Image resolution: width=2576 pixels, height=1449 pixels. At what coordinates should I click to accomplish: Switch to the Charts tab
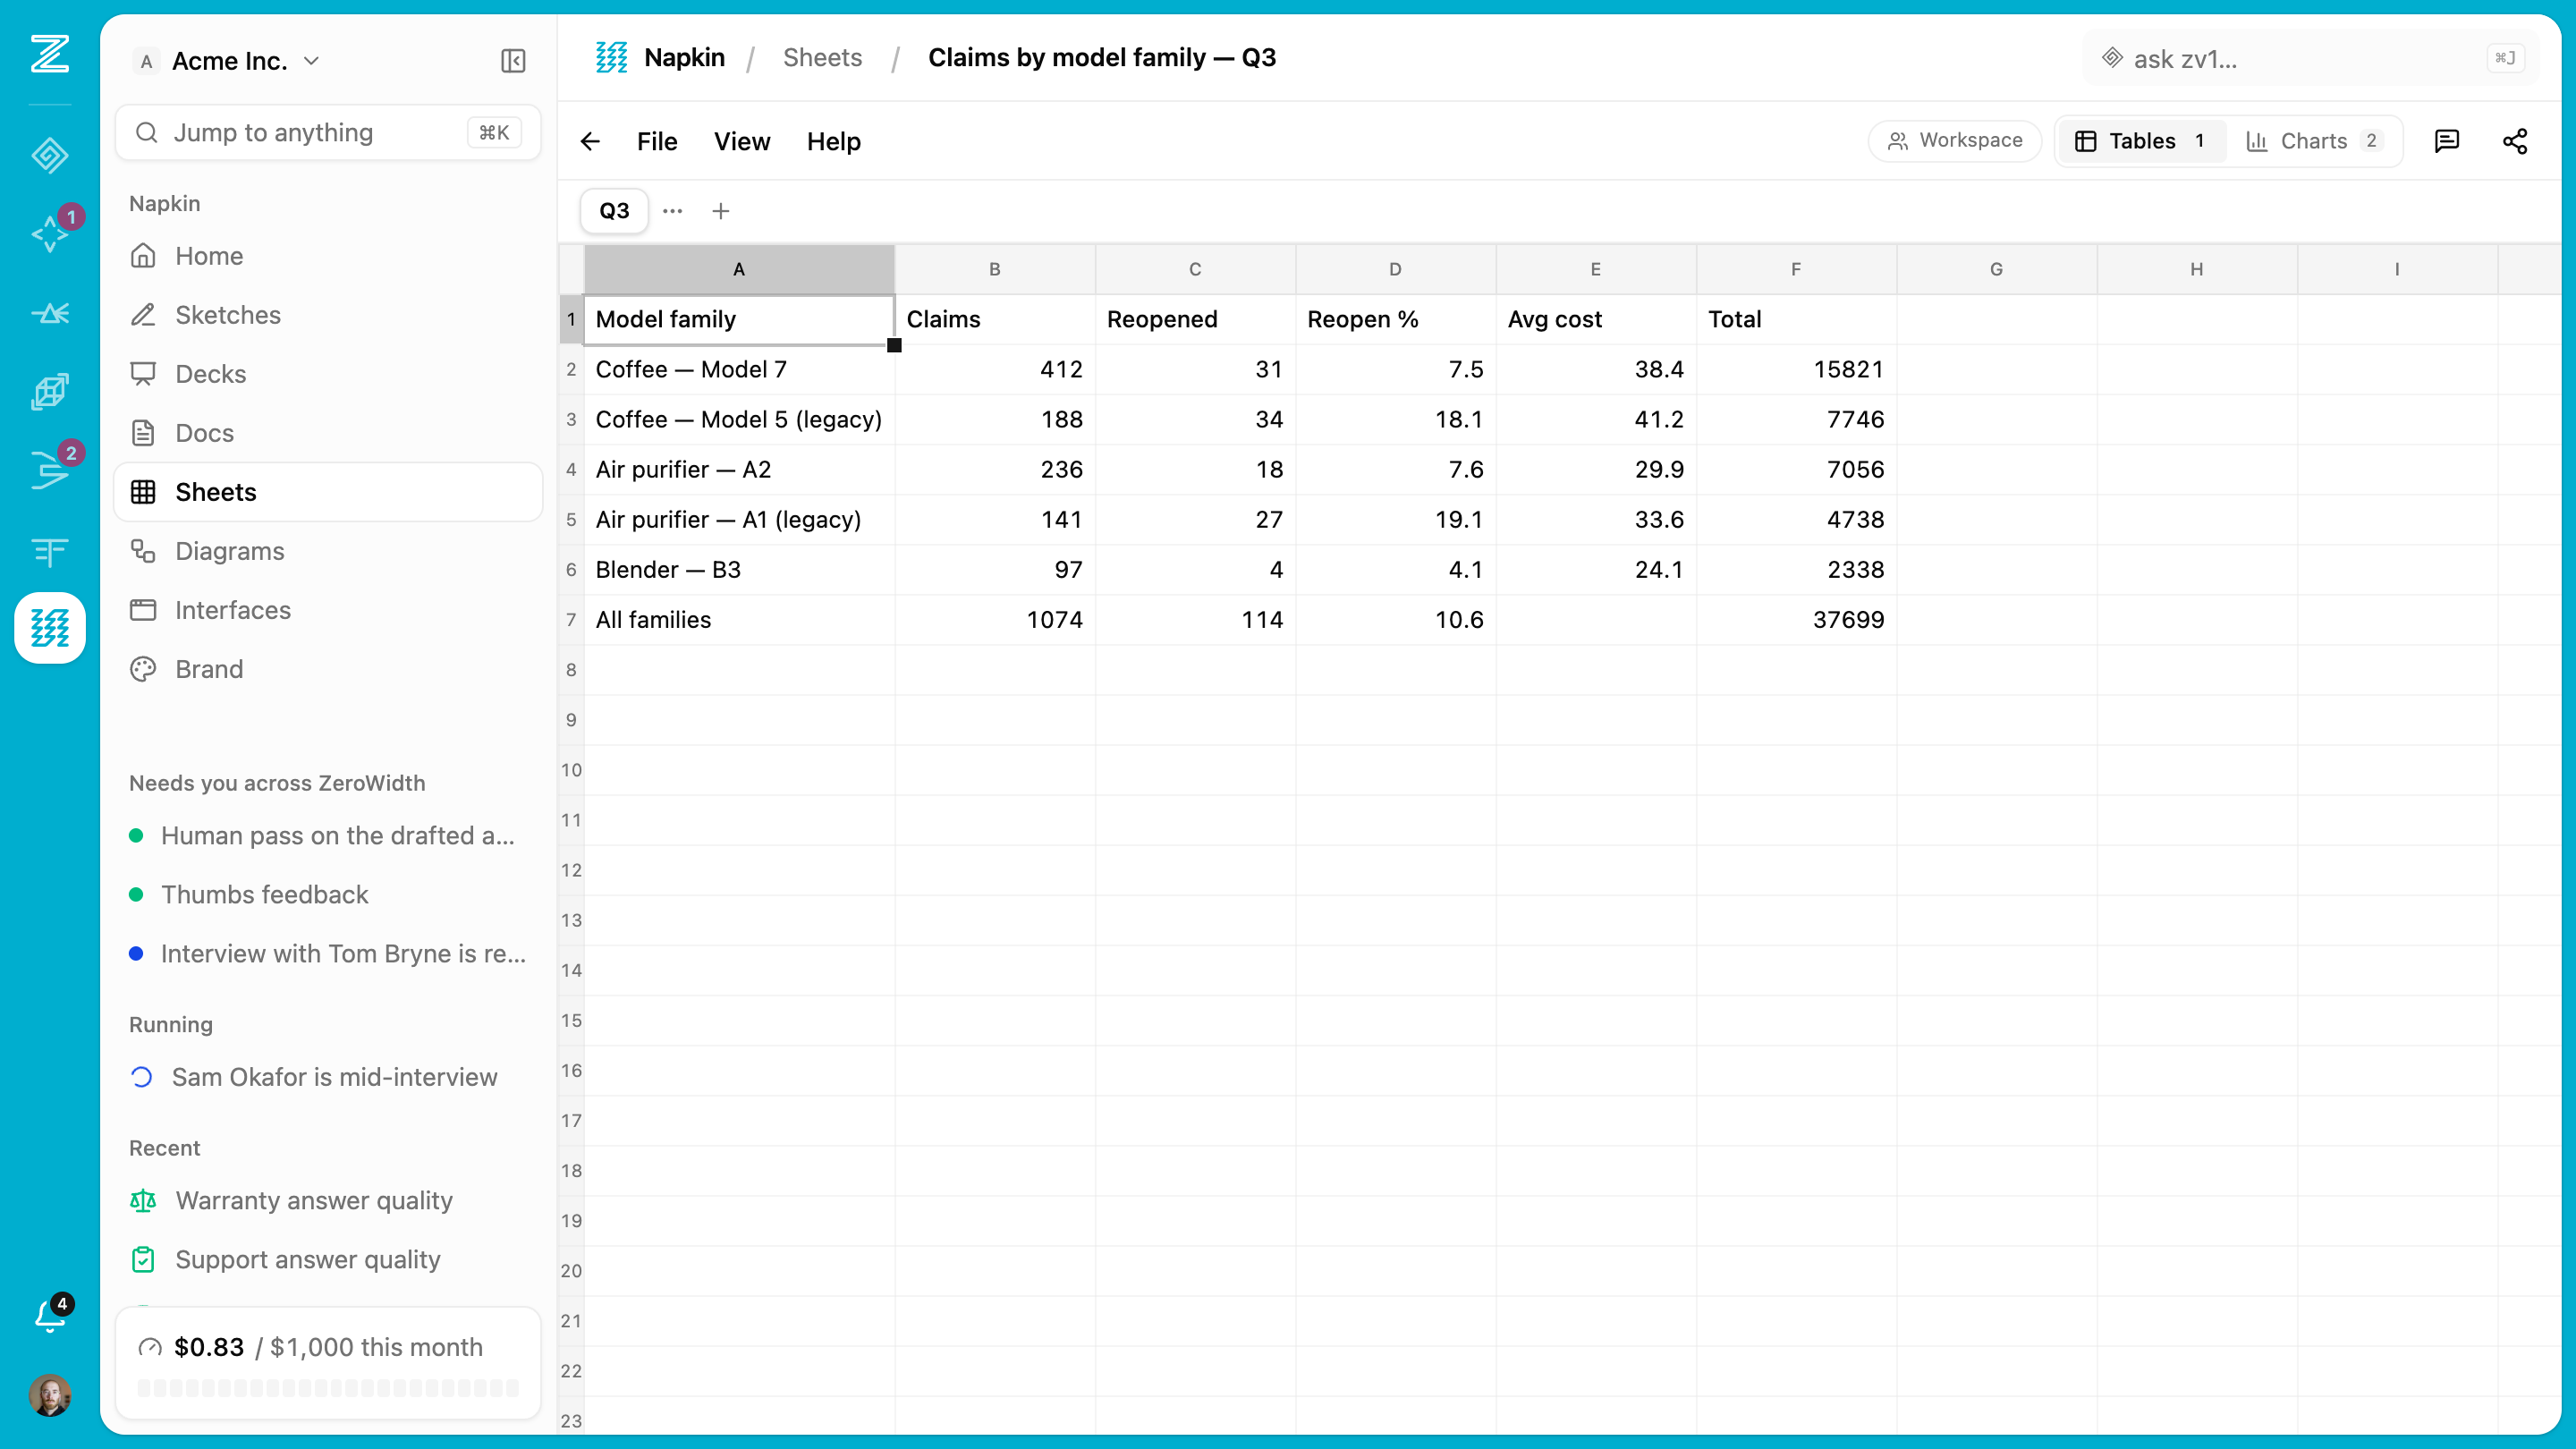(x=2314, y=141)
